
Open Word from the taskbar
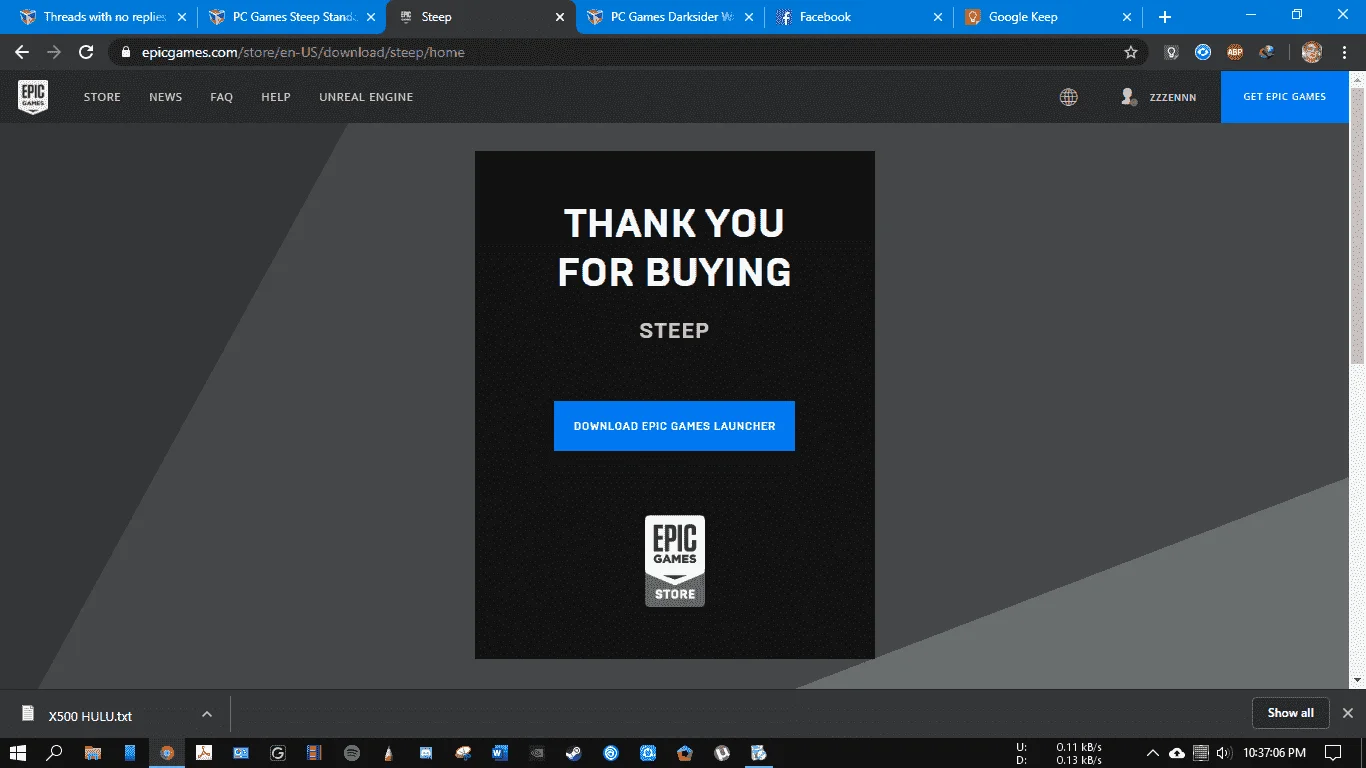pyautogui.click(x=500, y=752)
